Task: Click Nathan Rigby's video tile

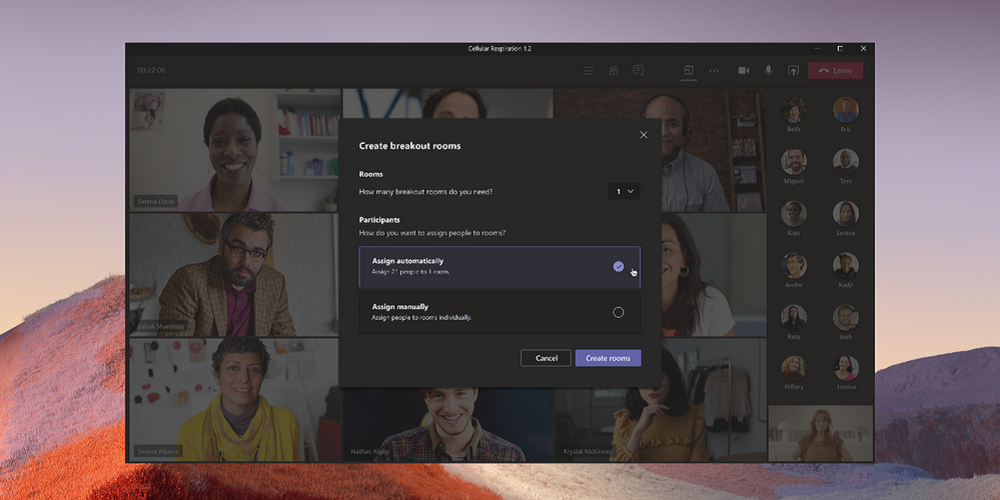Action: [x=448, y=425]
